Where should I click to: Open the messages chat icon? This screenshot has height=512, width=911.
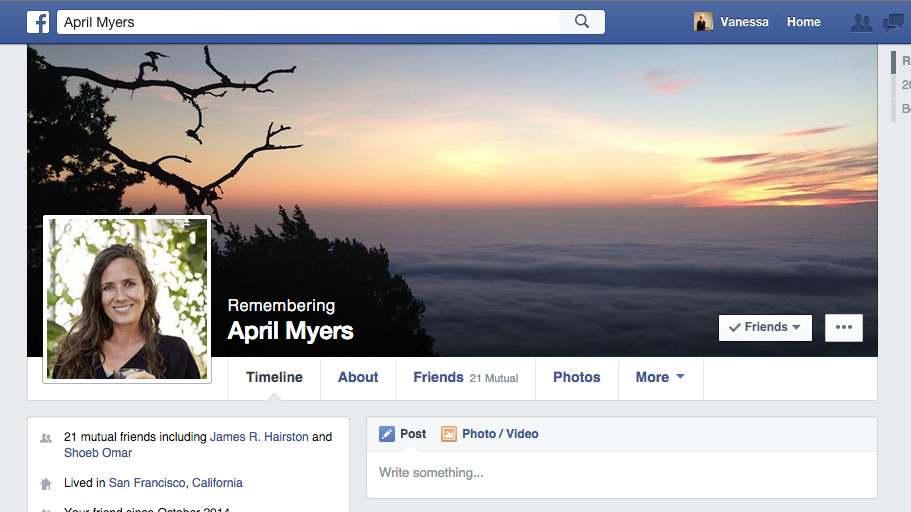[893, 22]
